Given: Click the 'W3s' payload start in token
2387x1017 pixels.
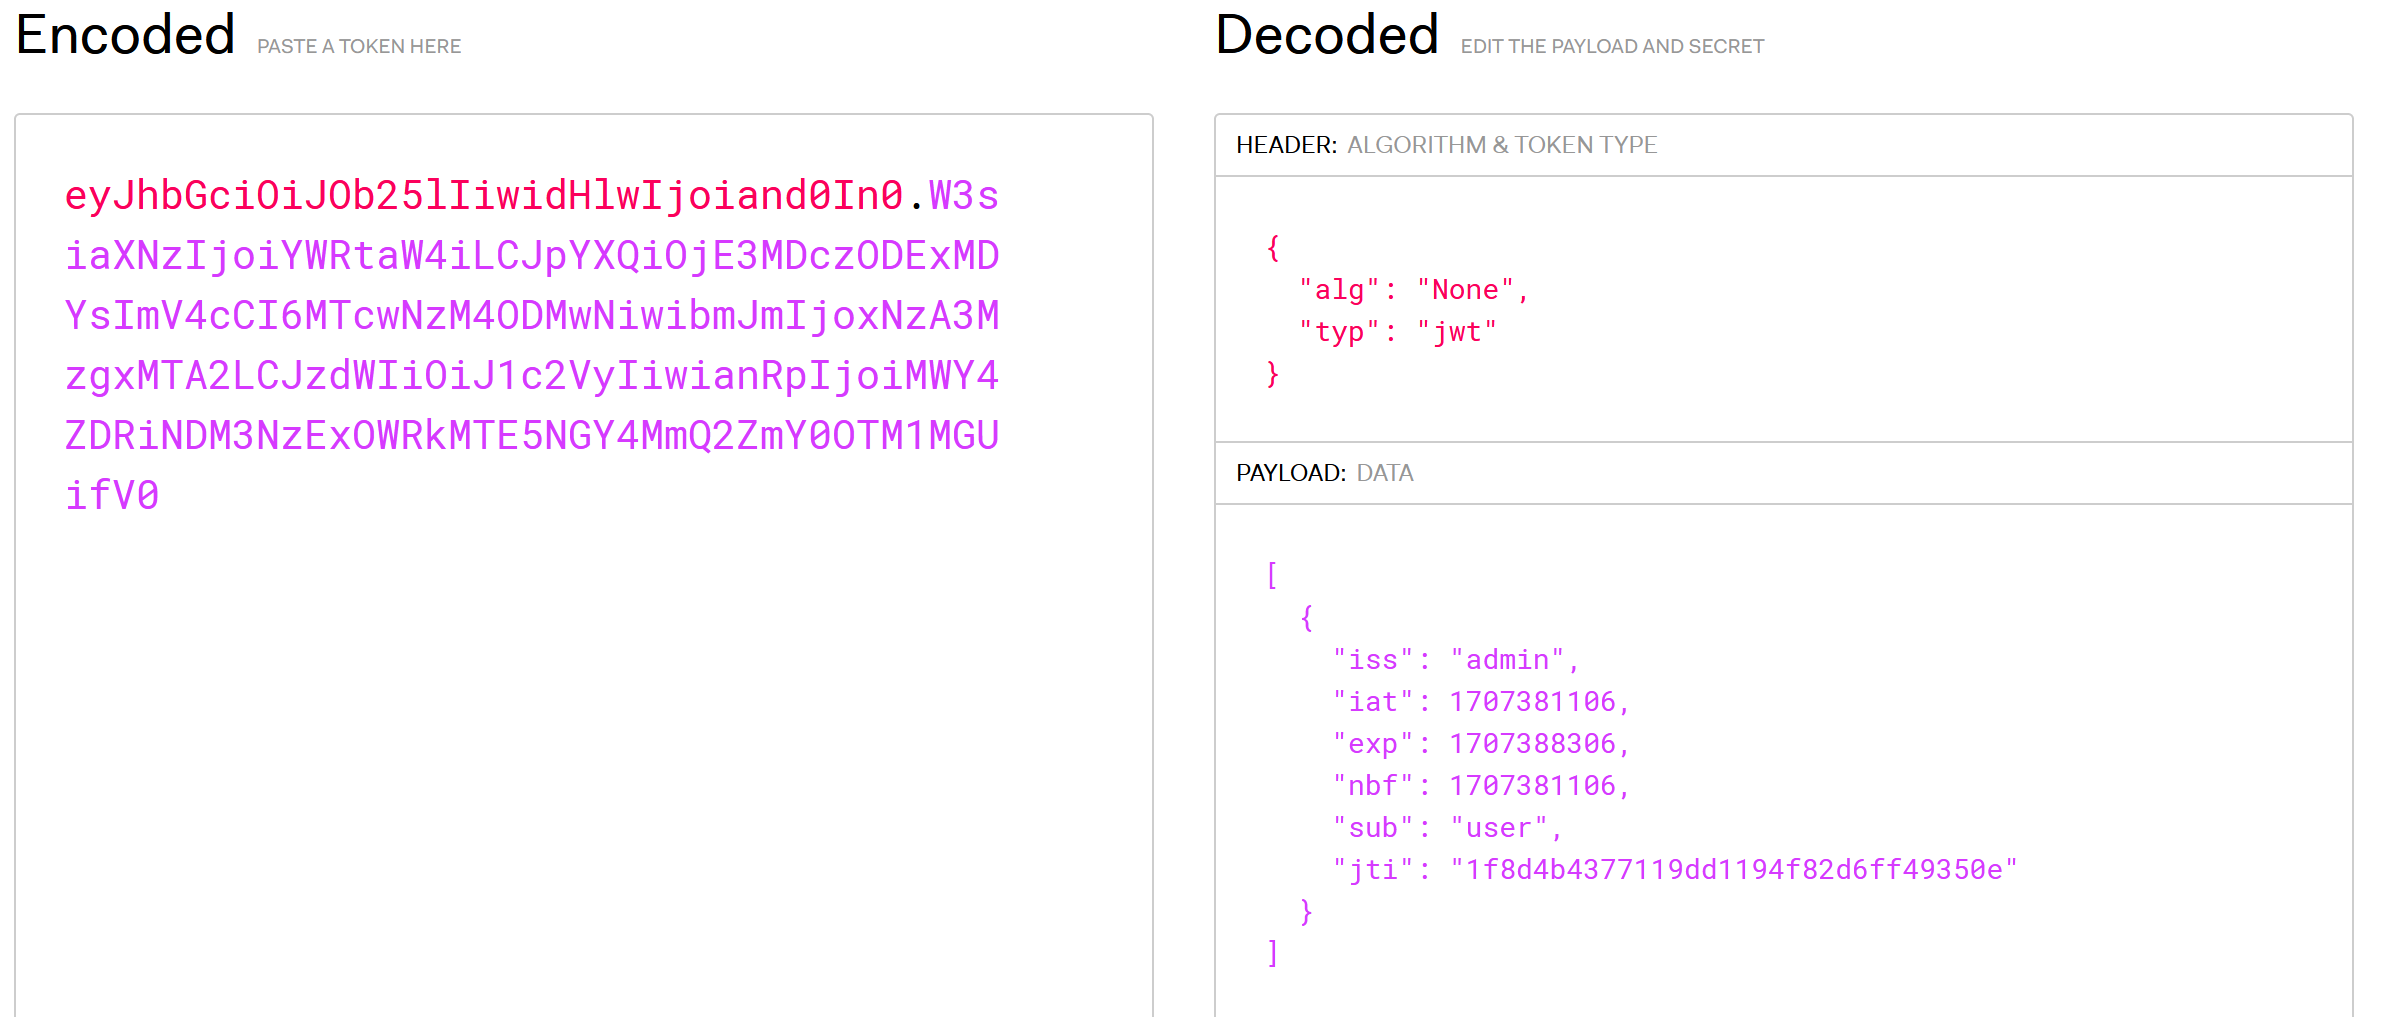Looking at the screenshot, I should pos(964,195).
